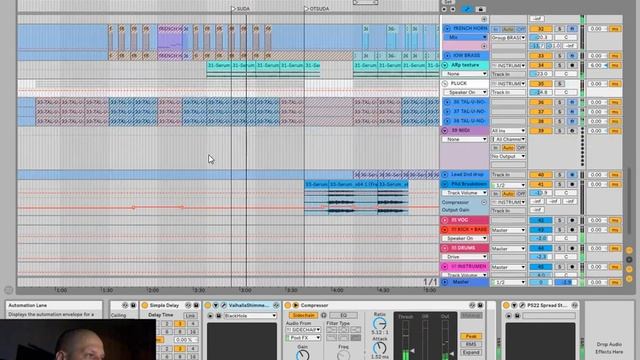Click the blue pencil button above the tracks

467,9
